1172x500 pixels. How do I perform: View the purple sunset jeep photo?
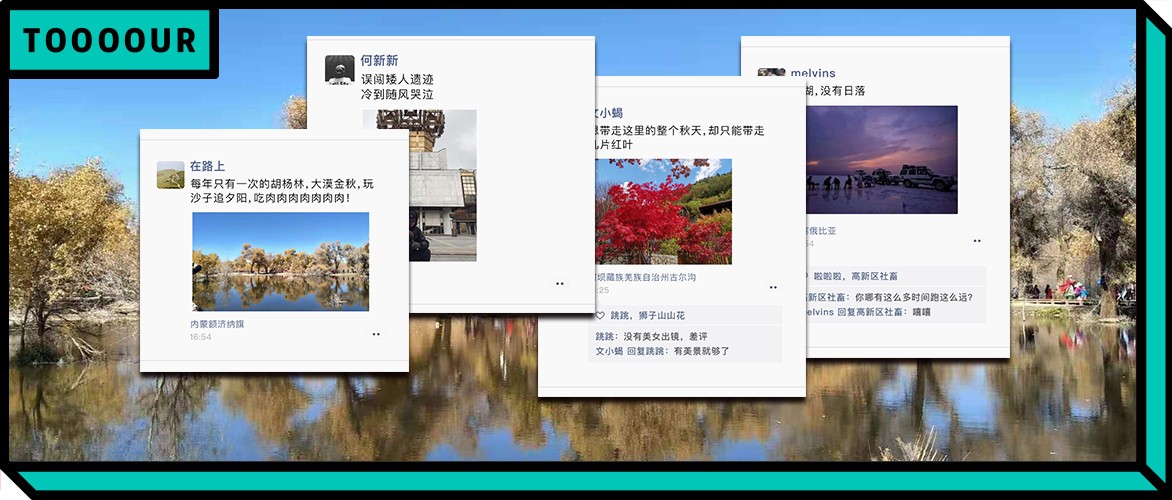pos(882,160)
